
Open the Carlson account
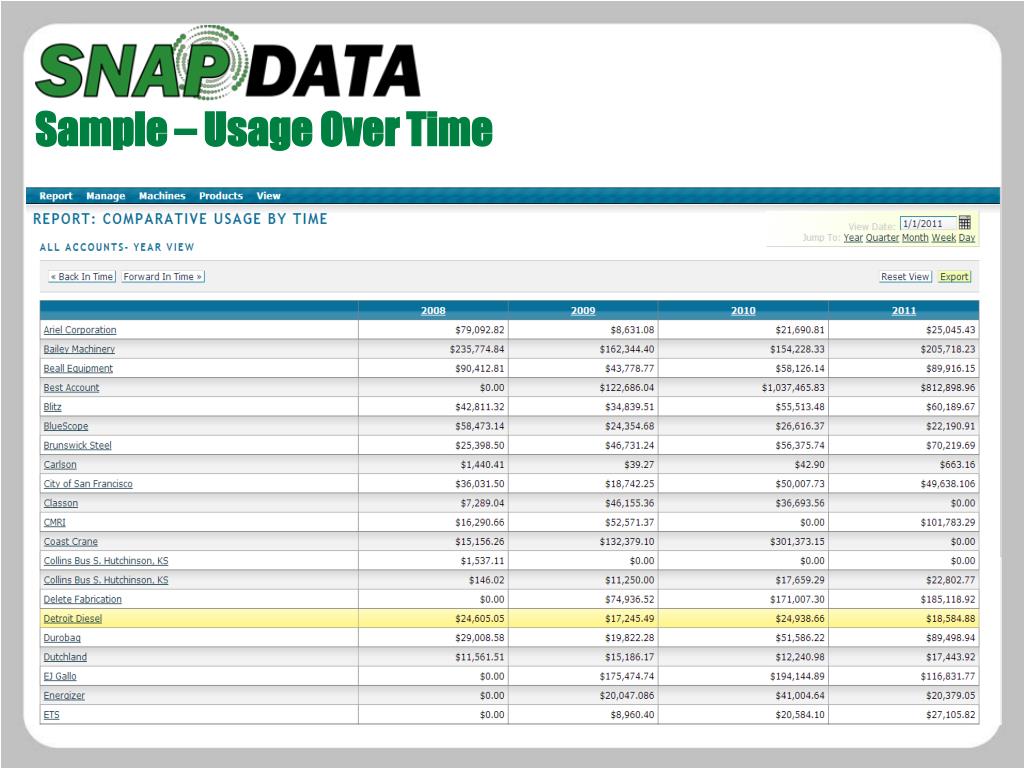[59, 465]
